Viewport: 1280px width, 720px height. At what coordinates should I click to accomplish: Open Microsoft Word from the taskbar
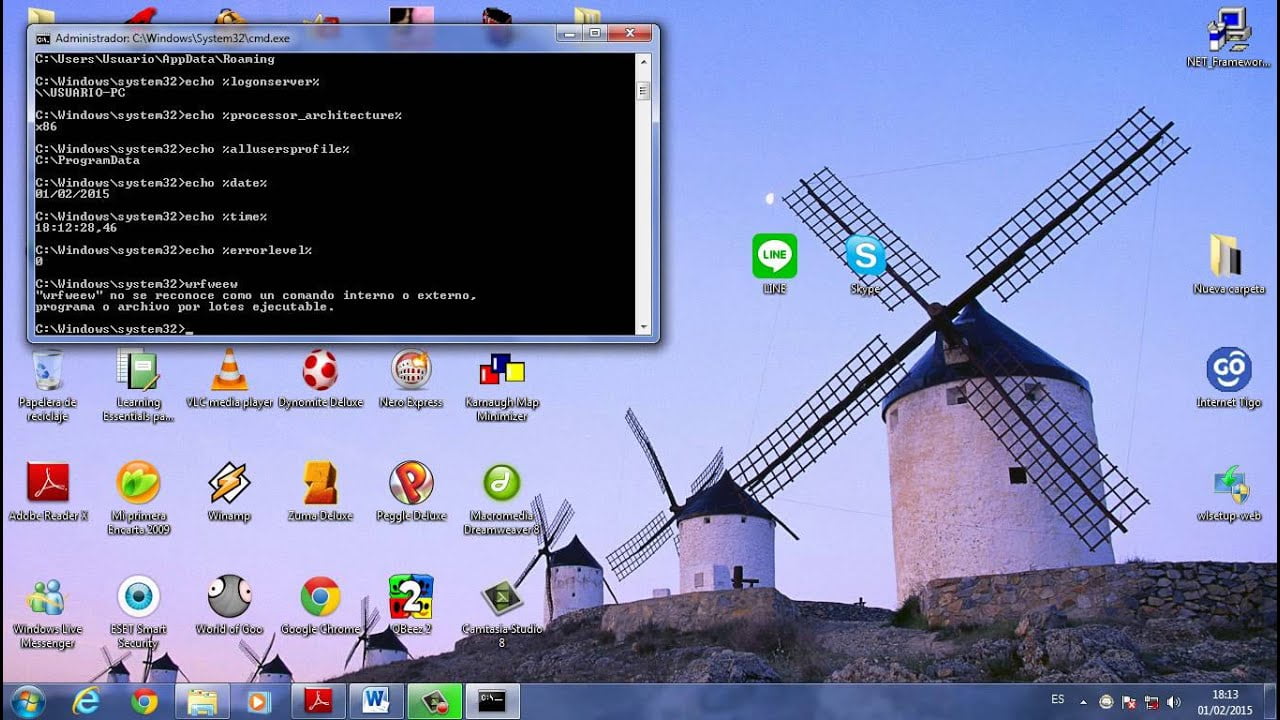376,700
